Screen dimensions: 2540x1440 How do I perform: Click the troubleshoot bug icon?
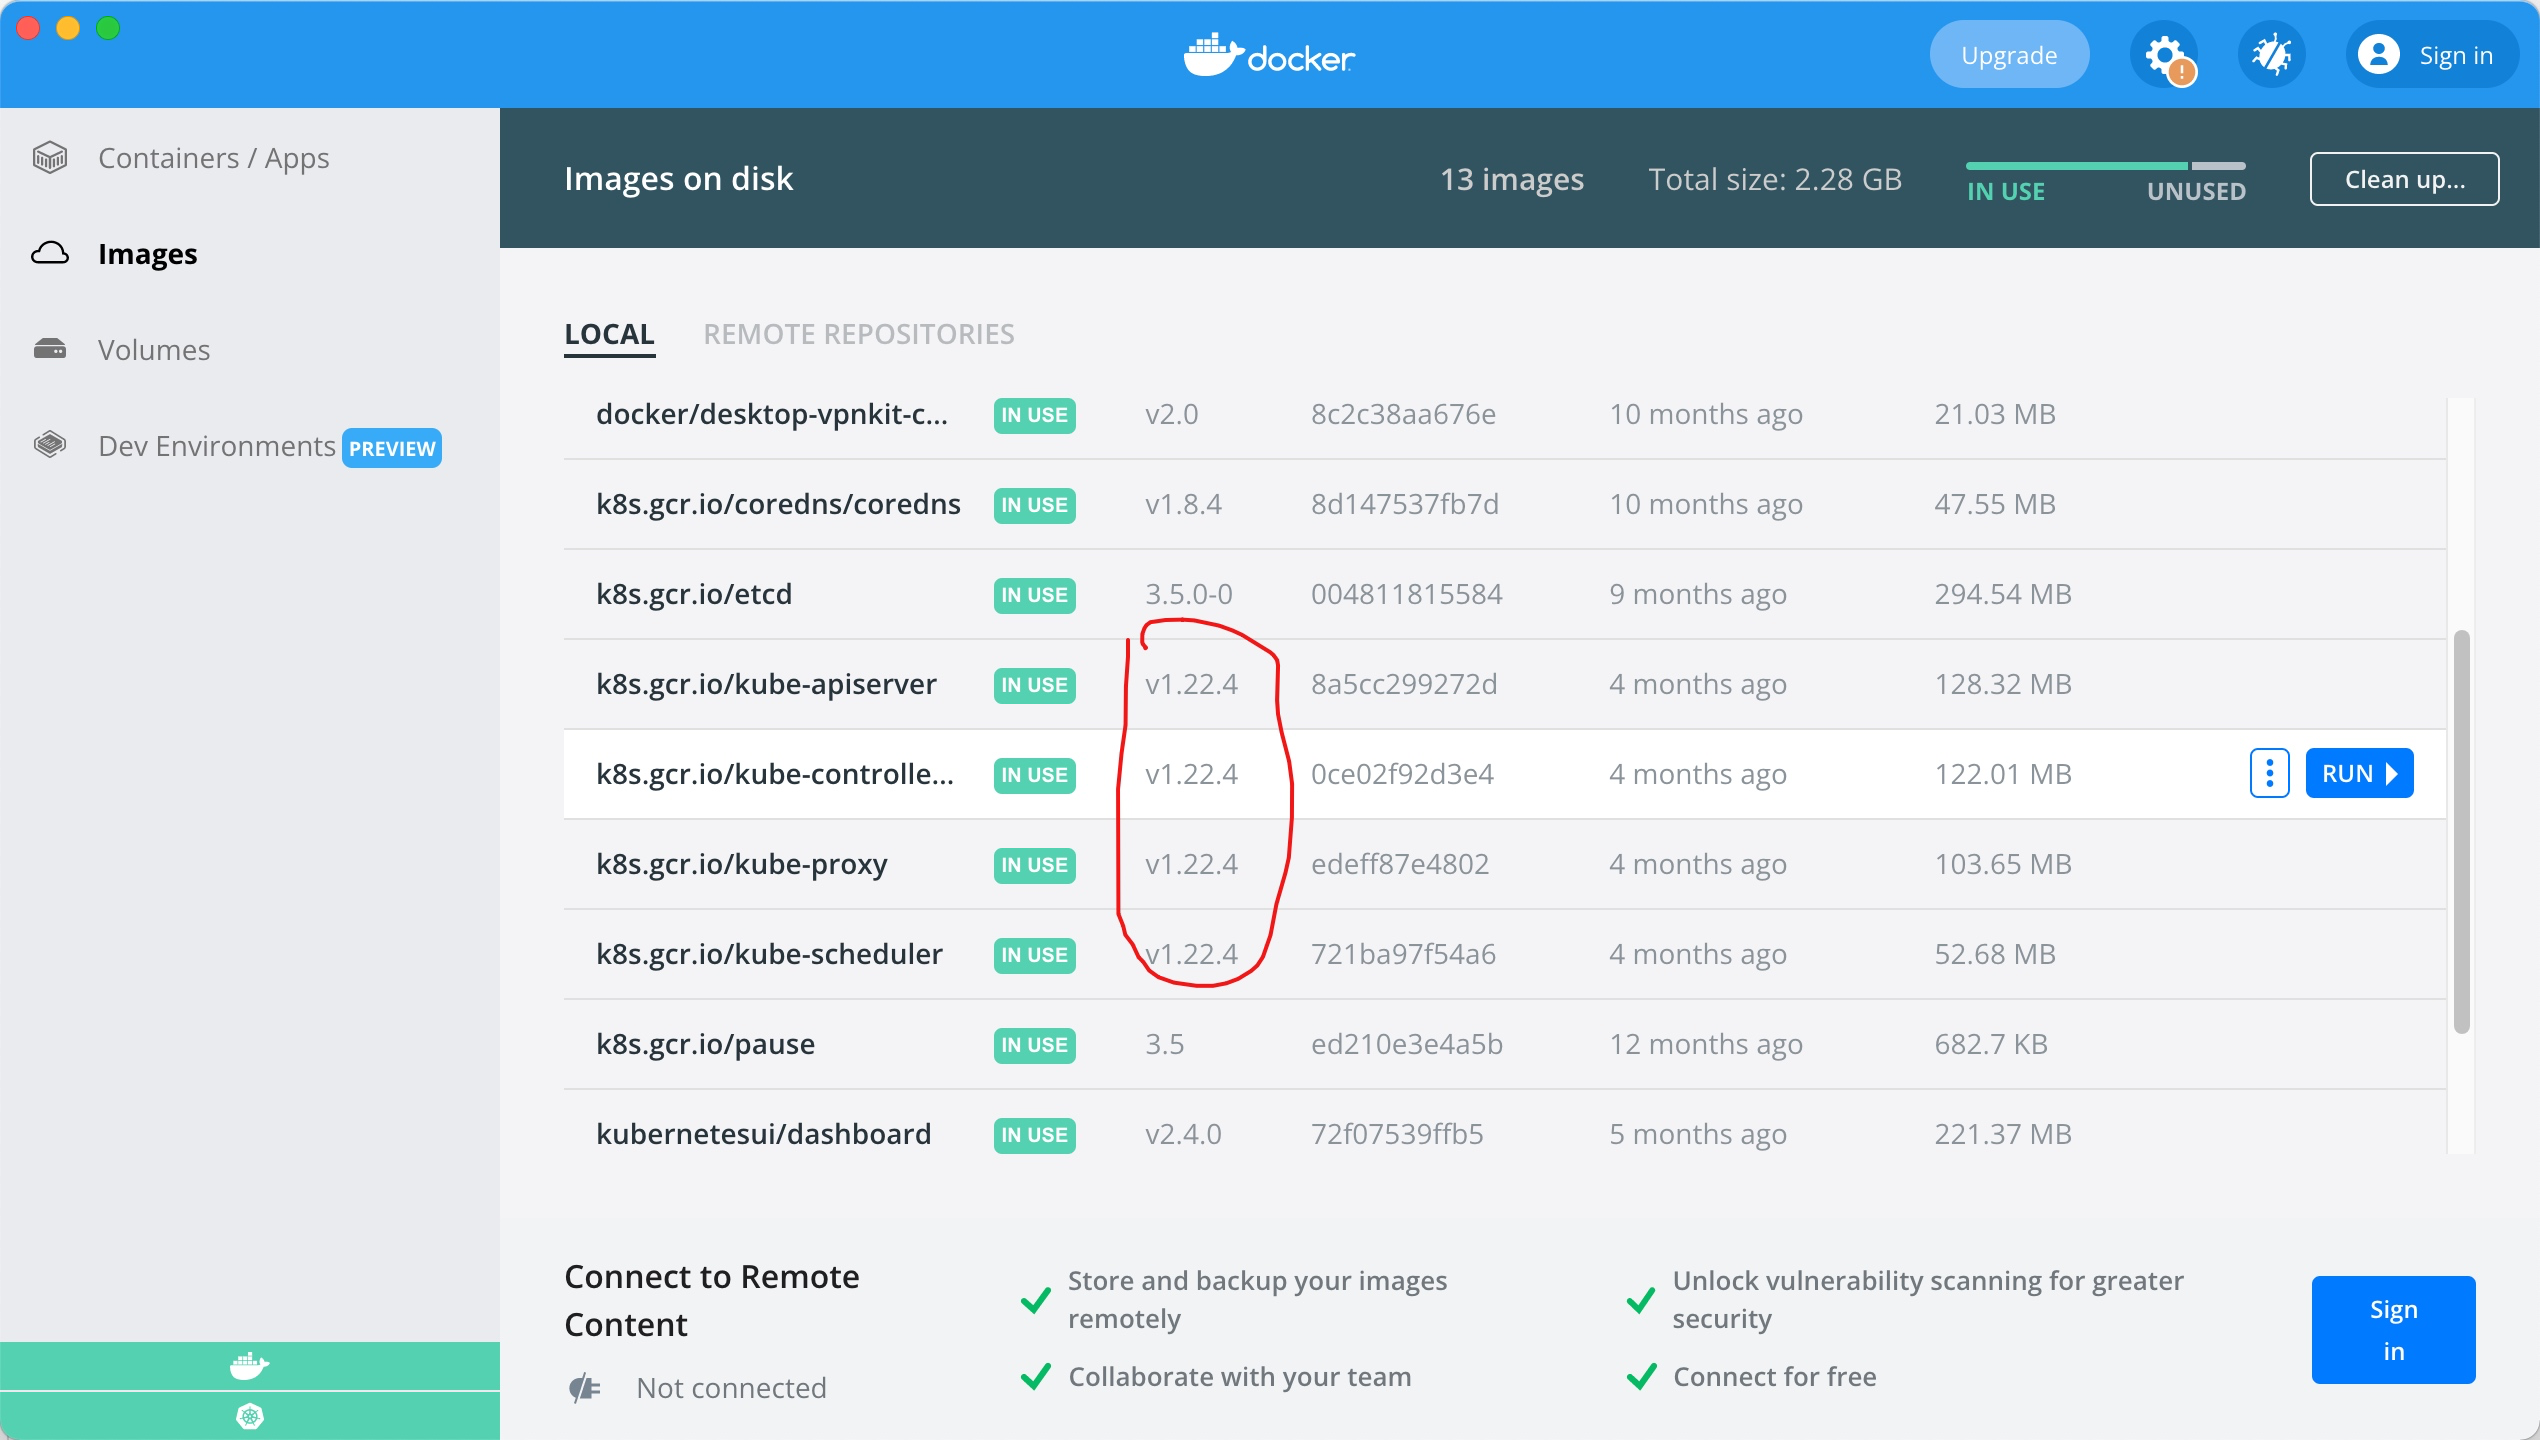[2271, 55]
